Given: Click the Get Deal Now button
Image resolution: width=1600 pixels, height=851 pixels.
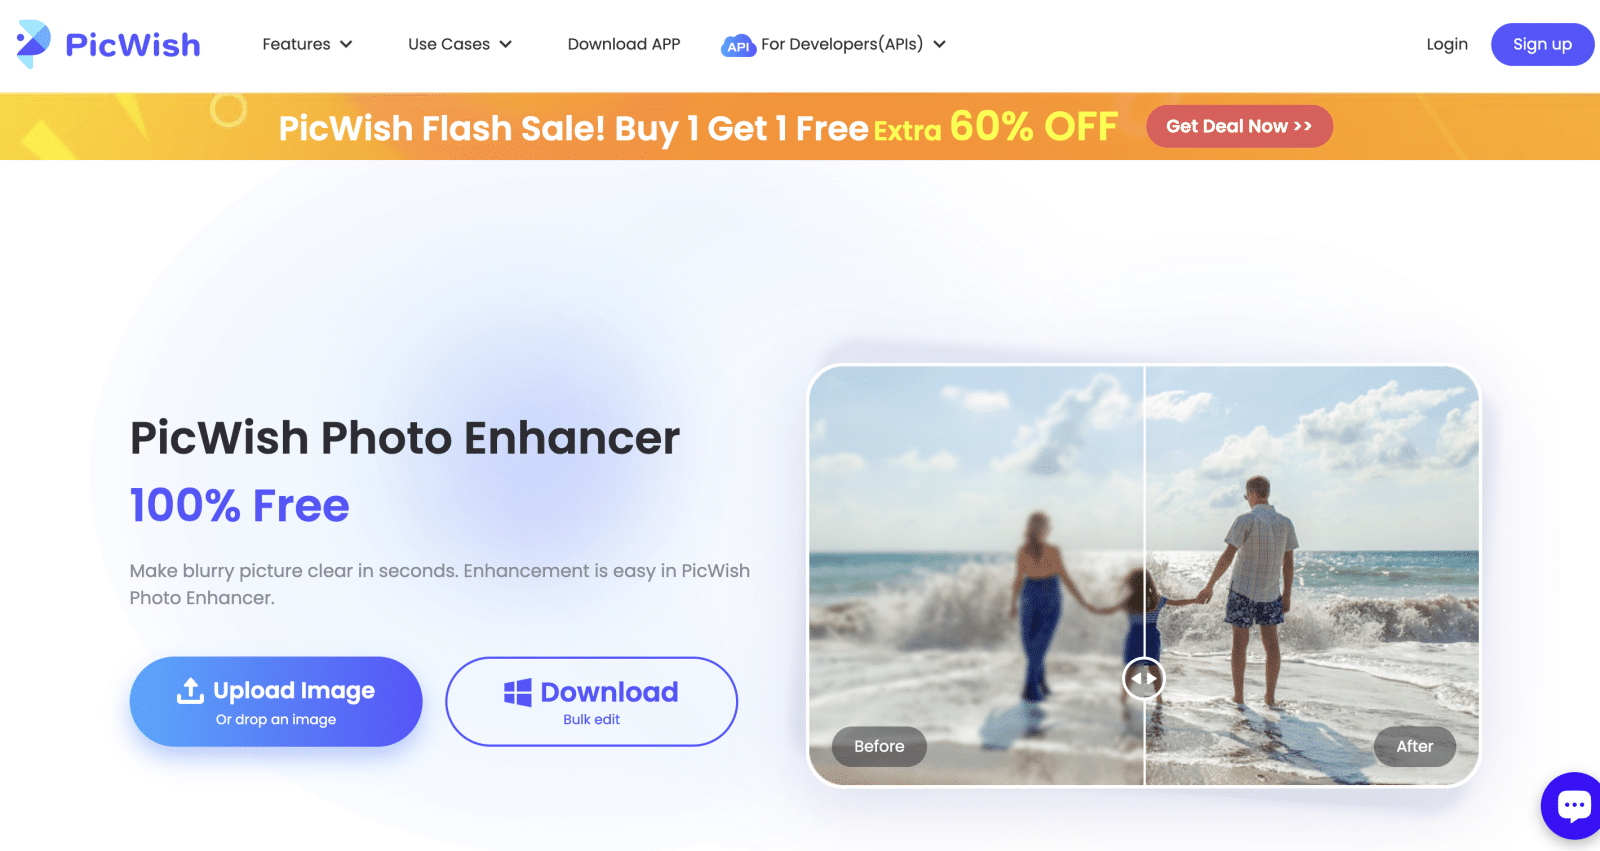Looking at the screenshot, I should tap(1239, 126).
